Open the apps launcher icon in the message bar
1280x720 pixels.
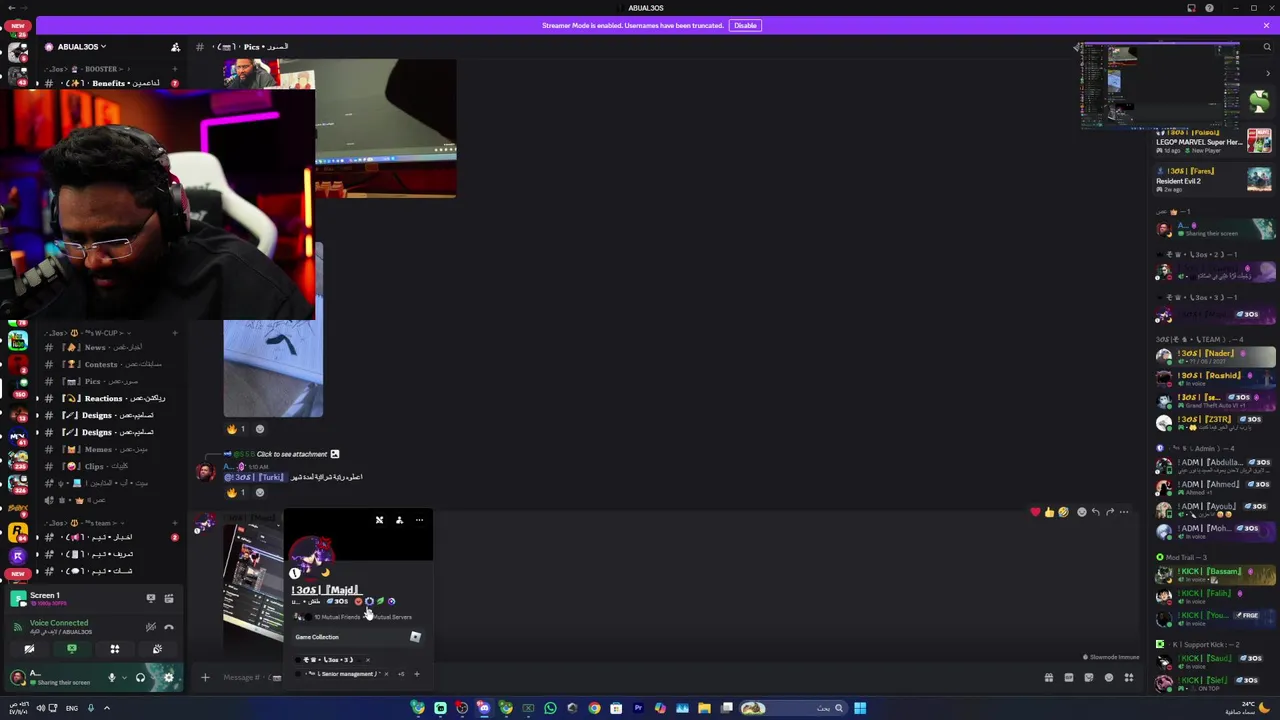point(1129,678)
